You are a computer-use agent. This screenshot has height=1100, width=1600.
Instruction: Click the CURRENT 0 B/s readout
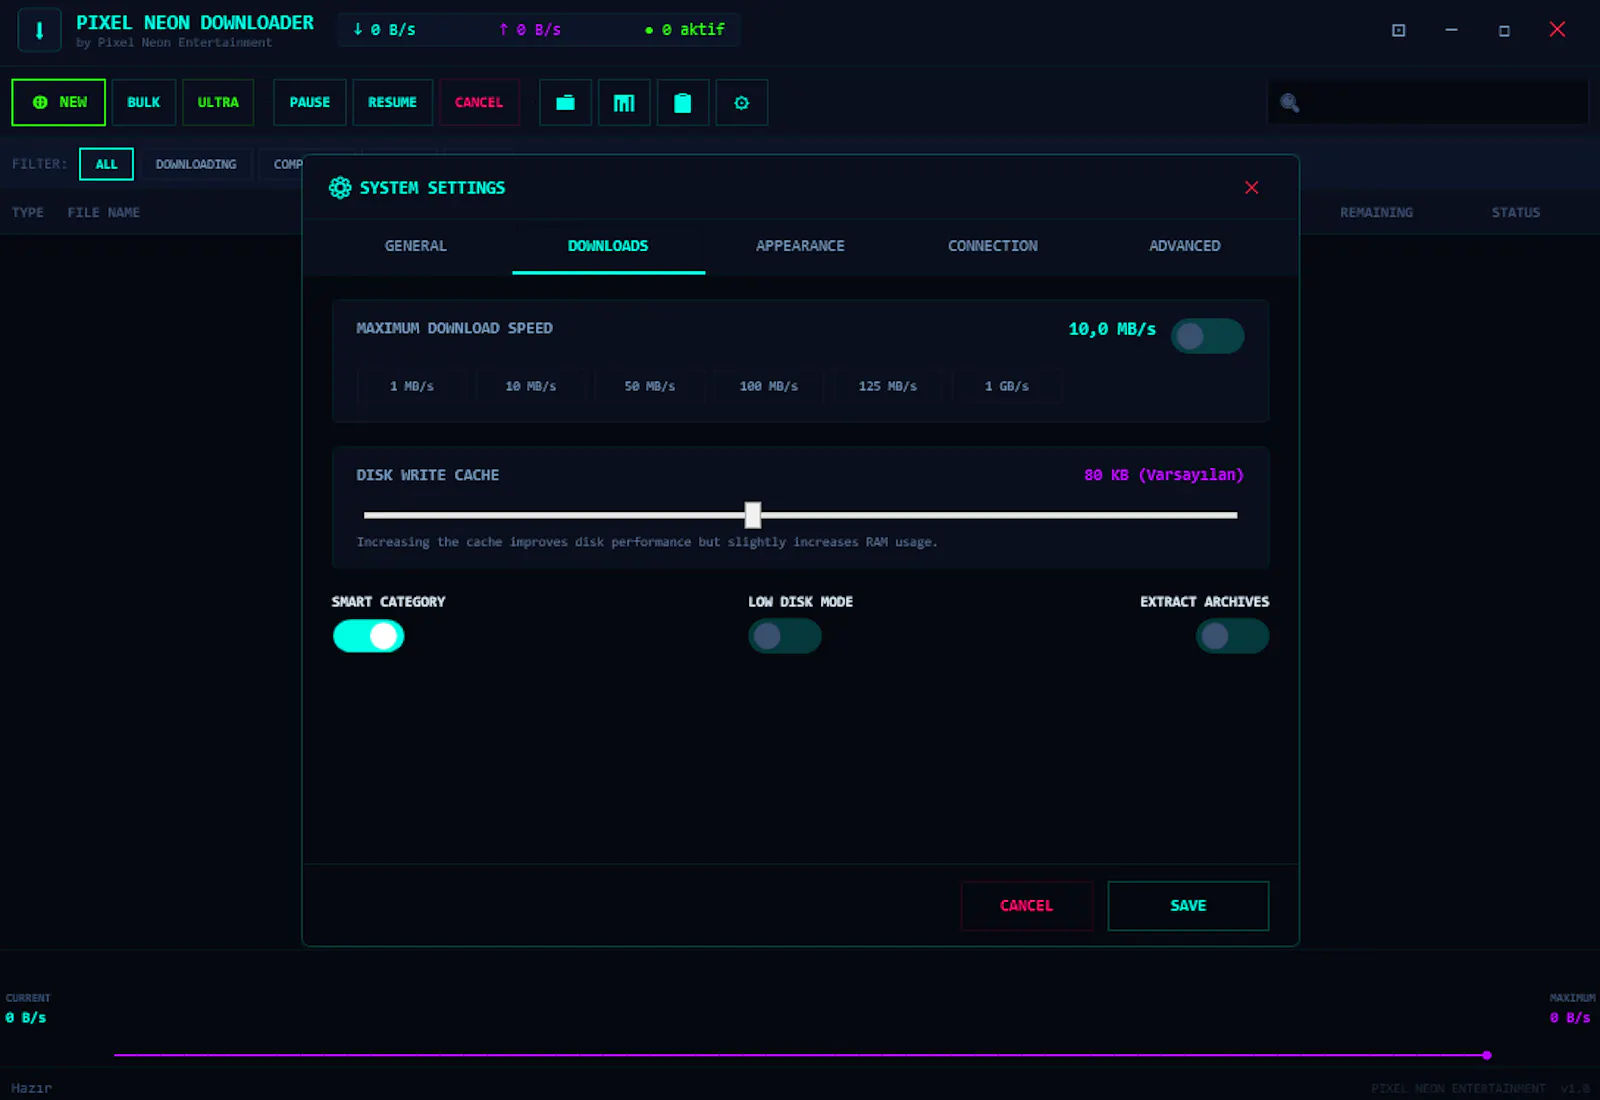(28, 1009)
